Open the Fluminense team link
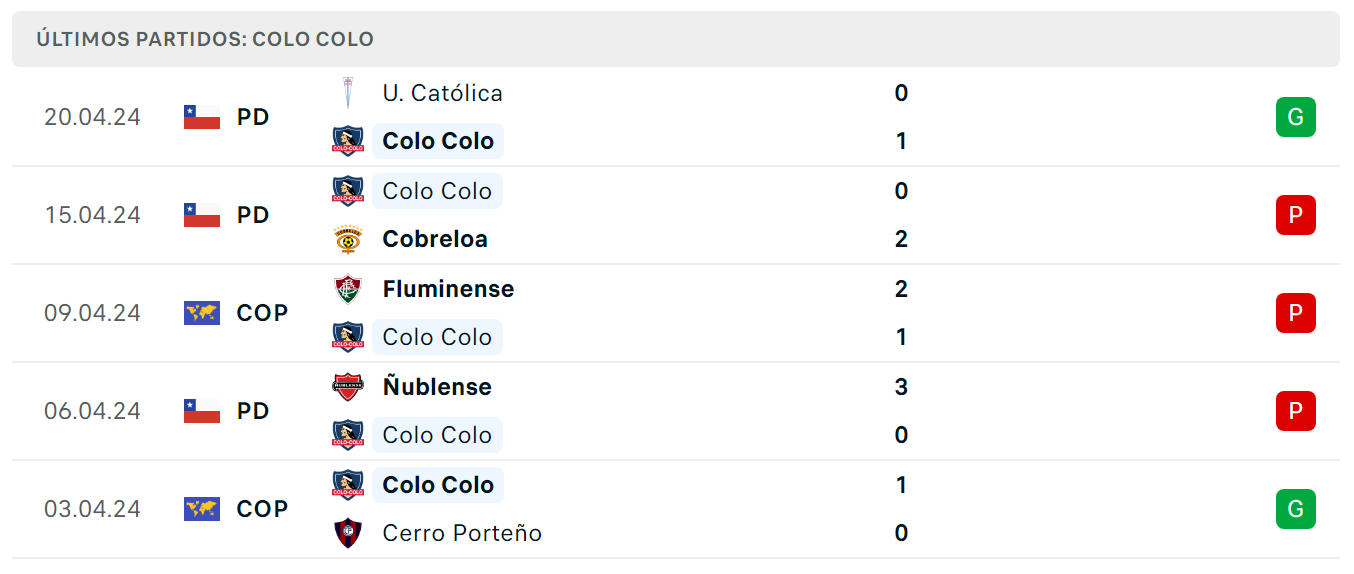The width and height of the screenshot is (1354, 574). (448, 289)
